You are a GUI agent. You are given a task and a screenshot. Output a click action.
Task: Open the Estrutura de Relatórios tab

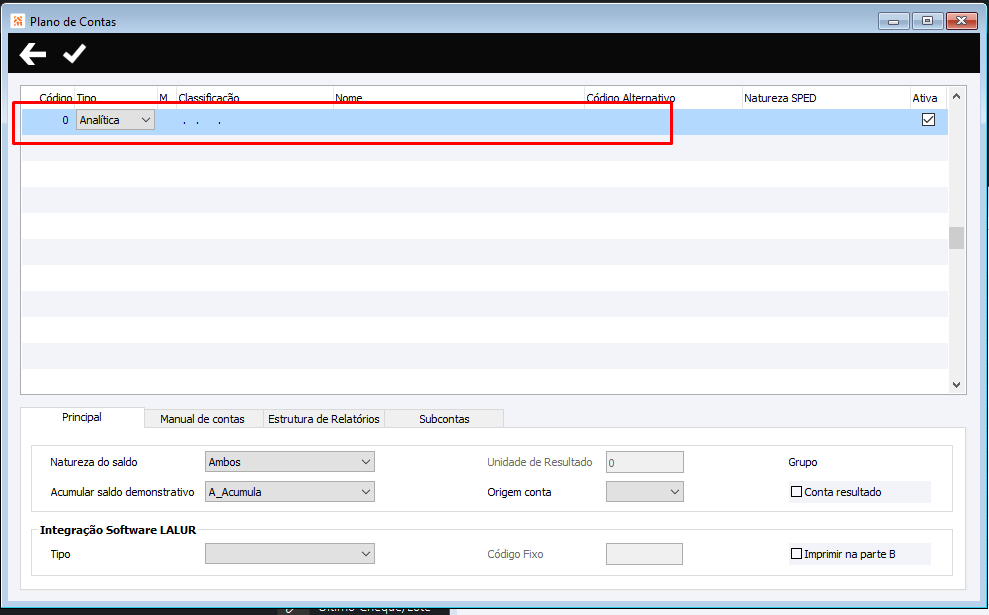pyautogui.click(x=324, y=419)
